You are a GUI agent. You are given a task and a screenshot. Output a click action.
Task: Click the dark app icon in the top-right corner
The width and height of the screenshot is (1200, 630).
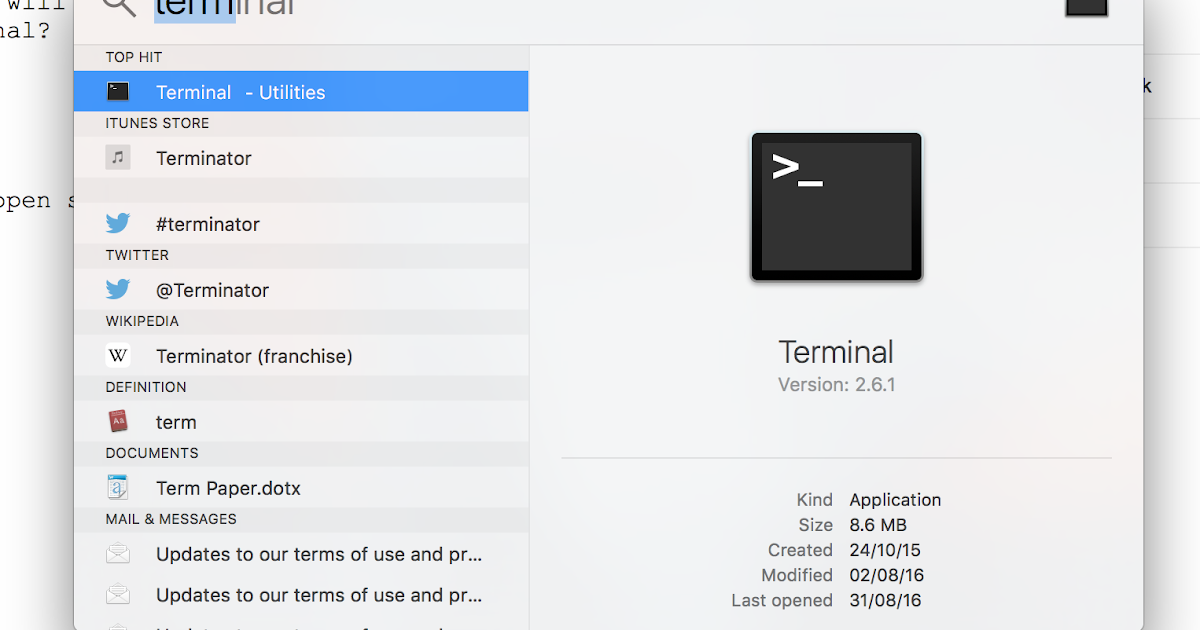coord(1086,7)
